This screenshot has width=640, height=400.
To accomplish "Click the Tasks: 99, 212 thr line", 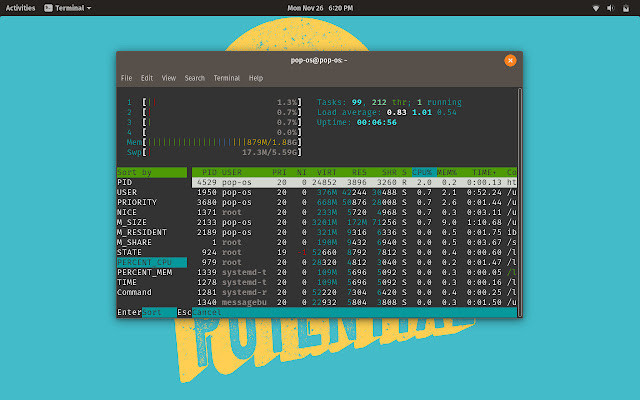I will [389, 102].
